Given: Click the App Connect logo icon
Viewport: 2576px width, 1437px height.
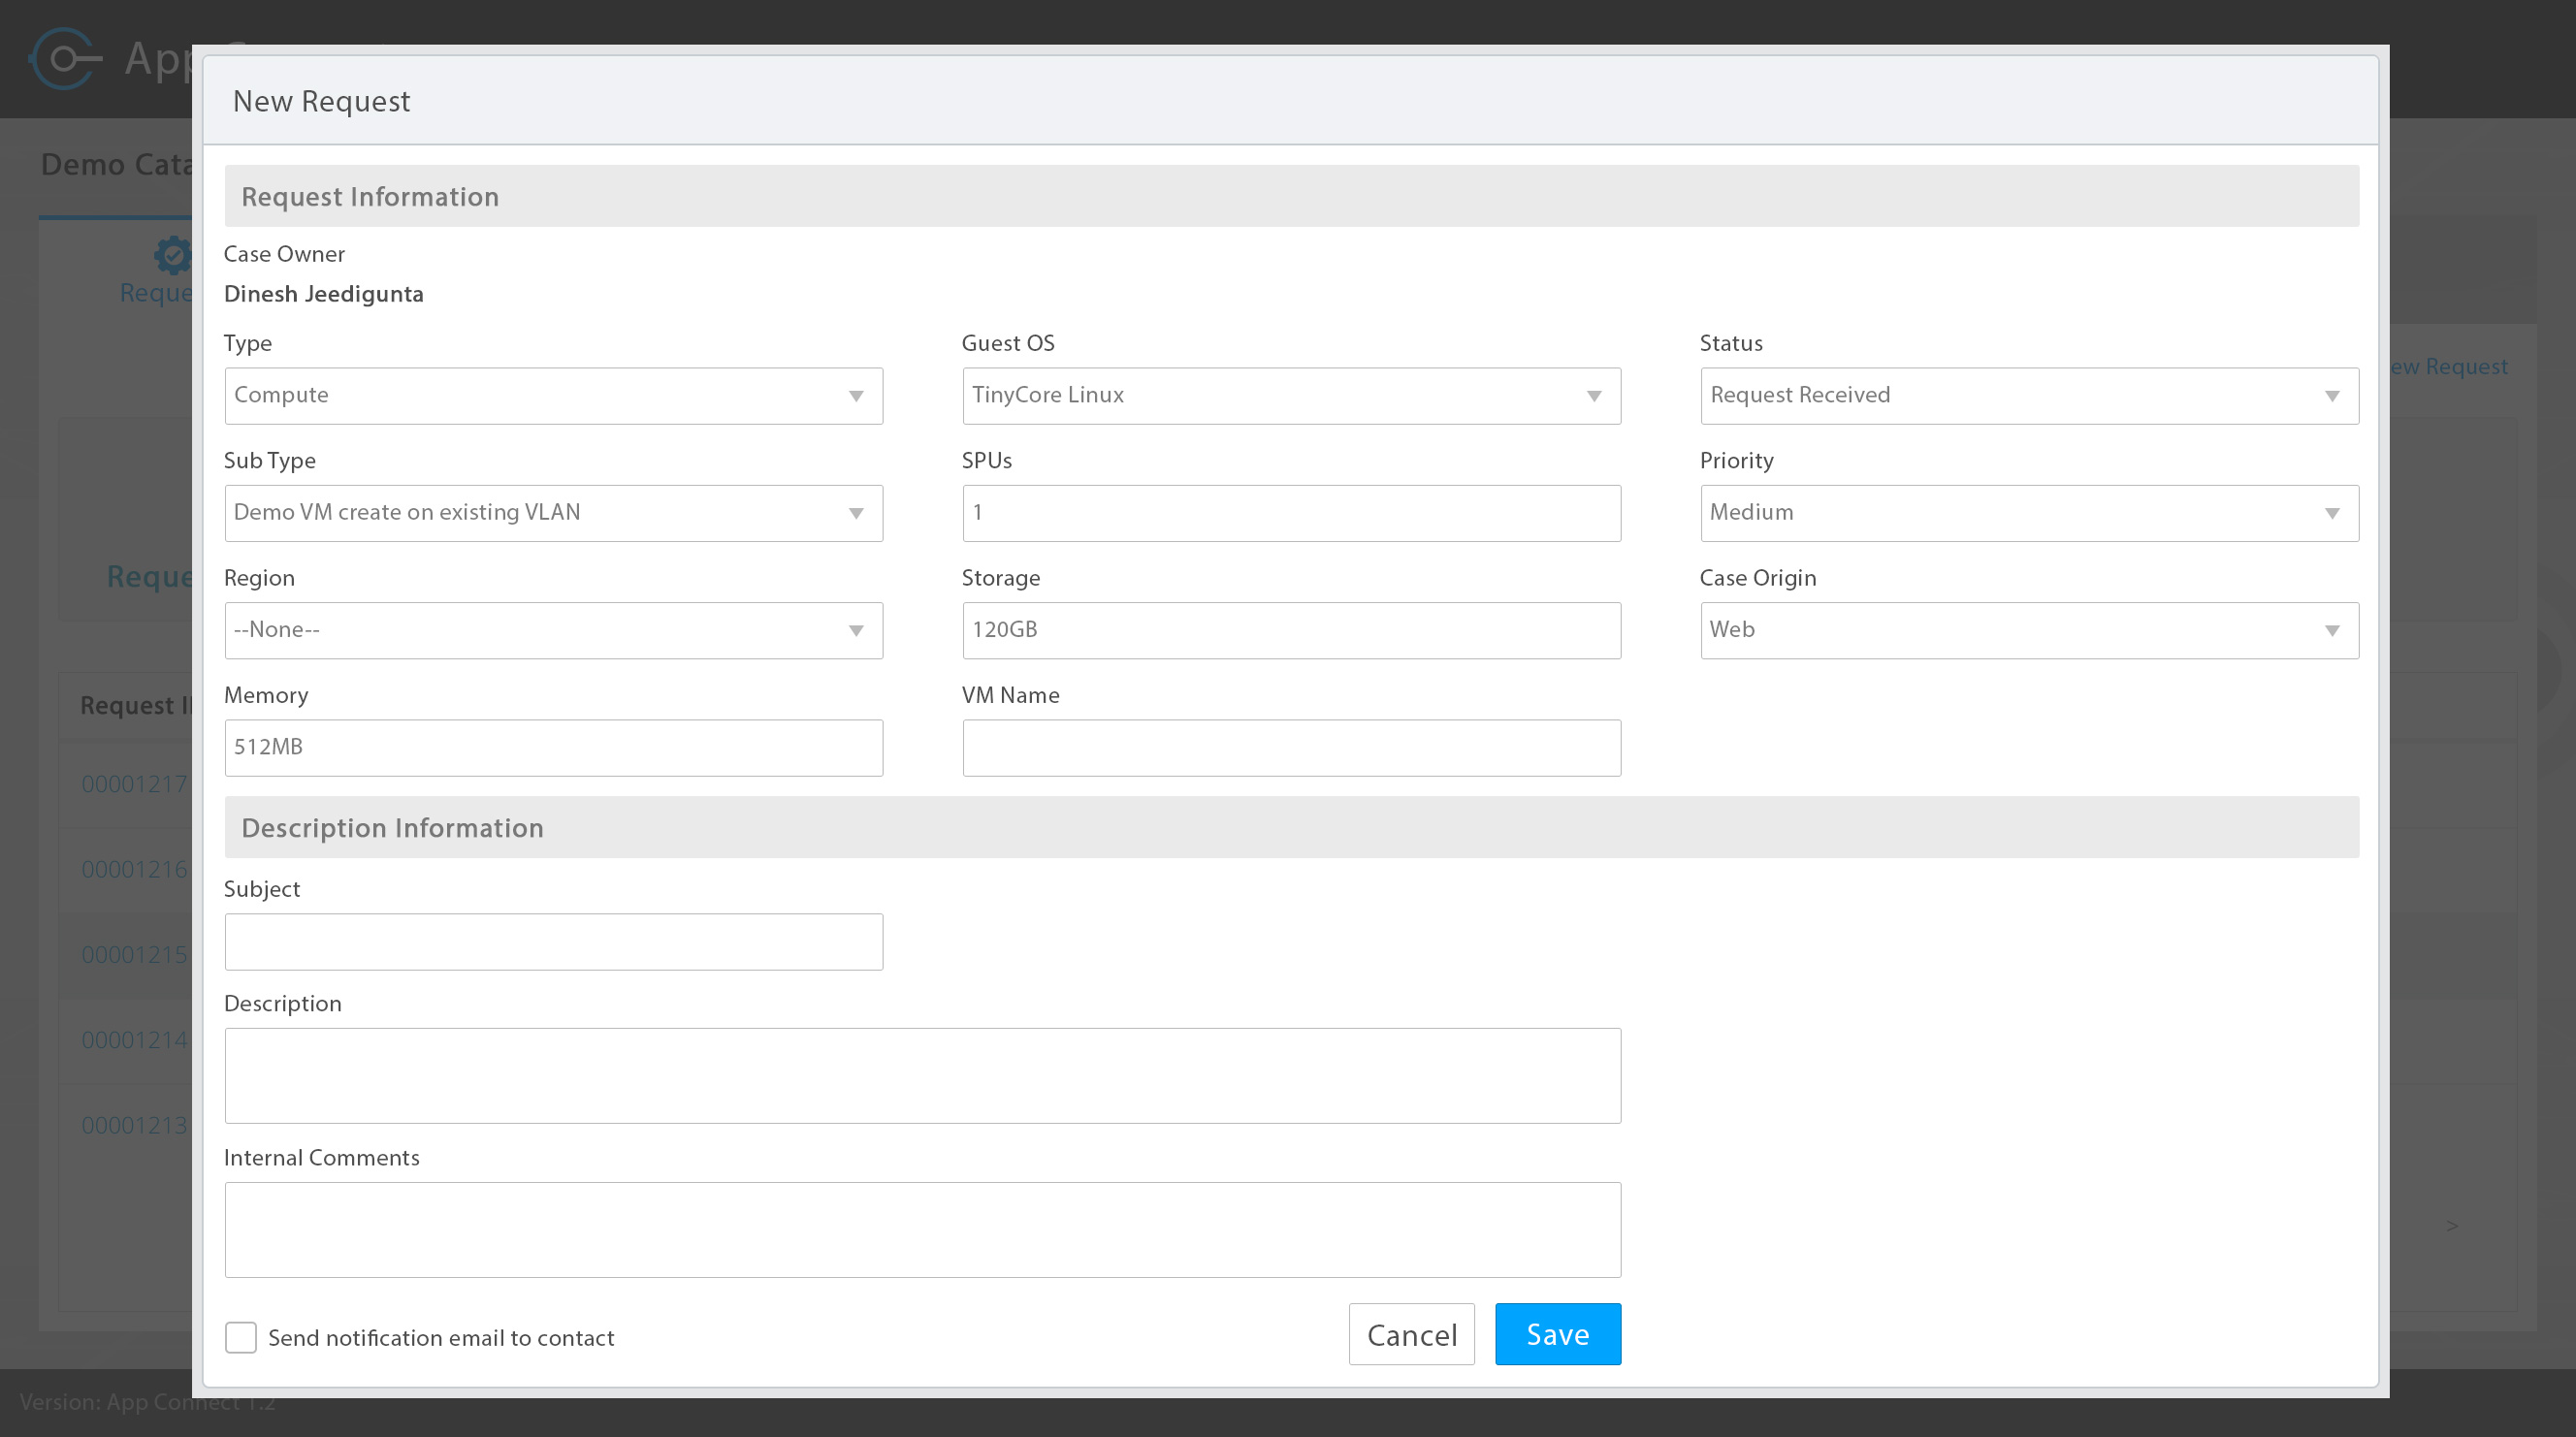Looking at the screenshot, I should pos(64,59).
